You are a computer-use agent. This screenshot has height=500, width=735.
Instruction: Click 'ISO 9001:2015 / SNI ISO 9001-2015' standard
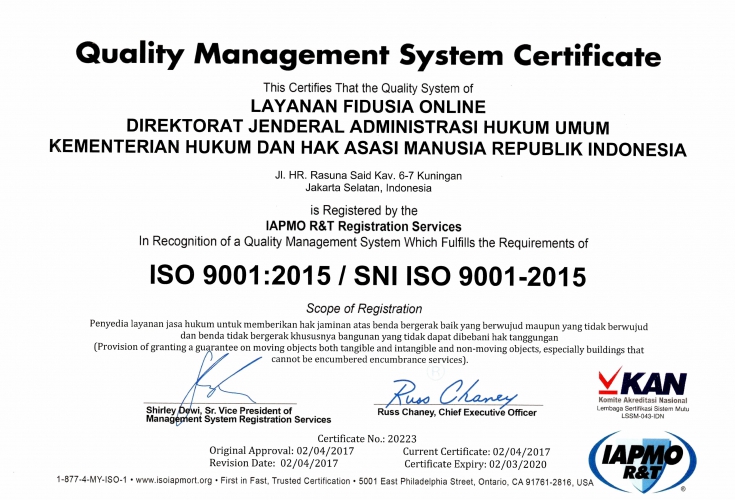(368, 276)
